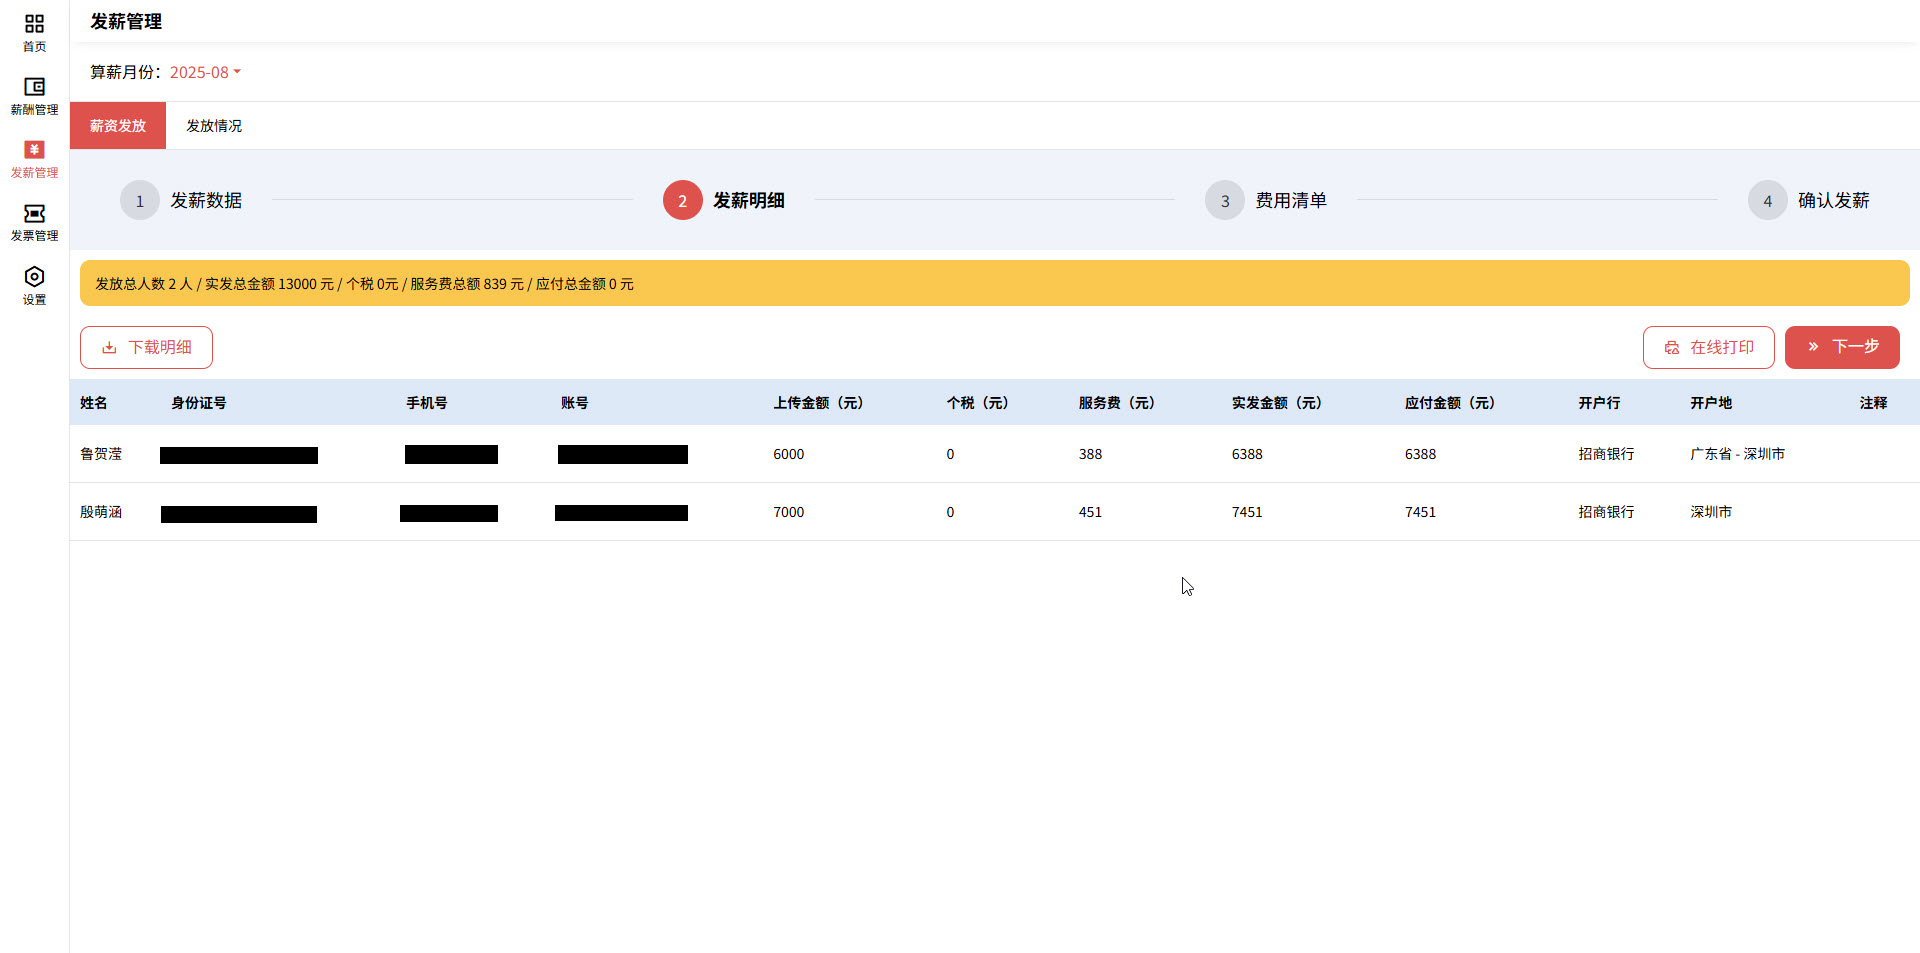Switch to the 发放情况 tab
1920x953 pixels.
tap(214, 126)
